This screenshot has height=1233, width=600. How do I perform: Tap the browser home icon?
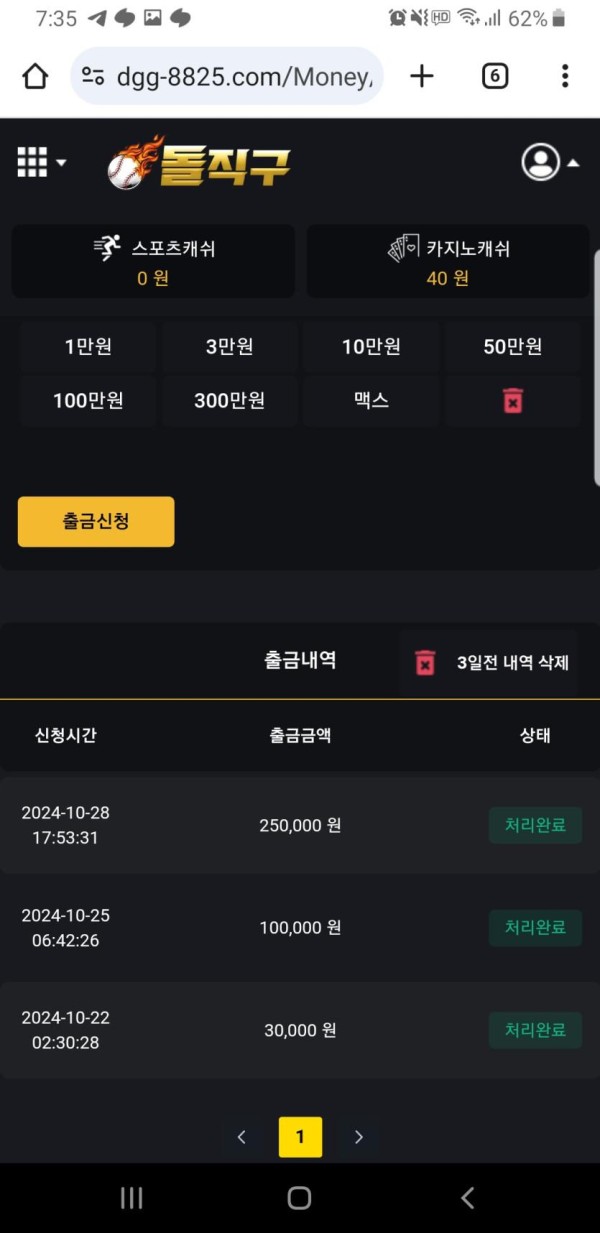35,76
